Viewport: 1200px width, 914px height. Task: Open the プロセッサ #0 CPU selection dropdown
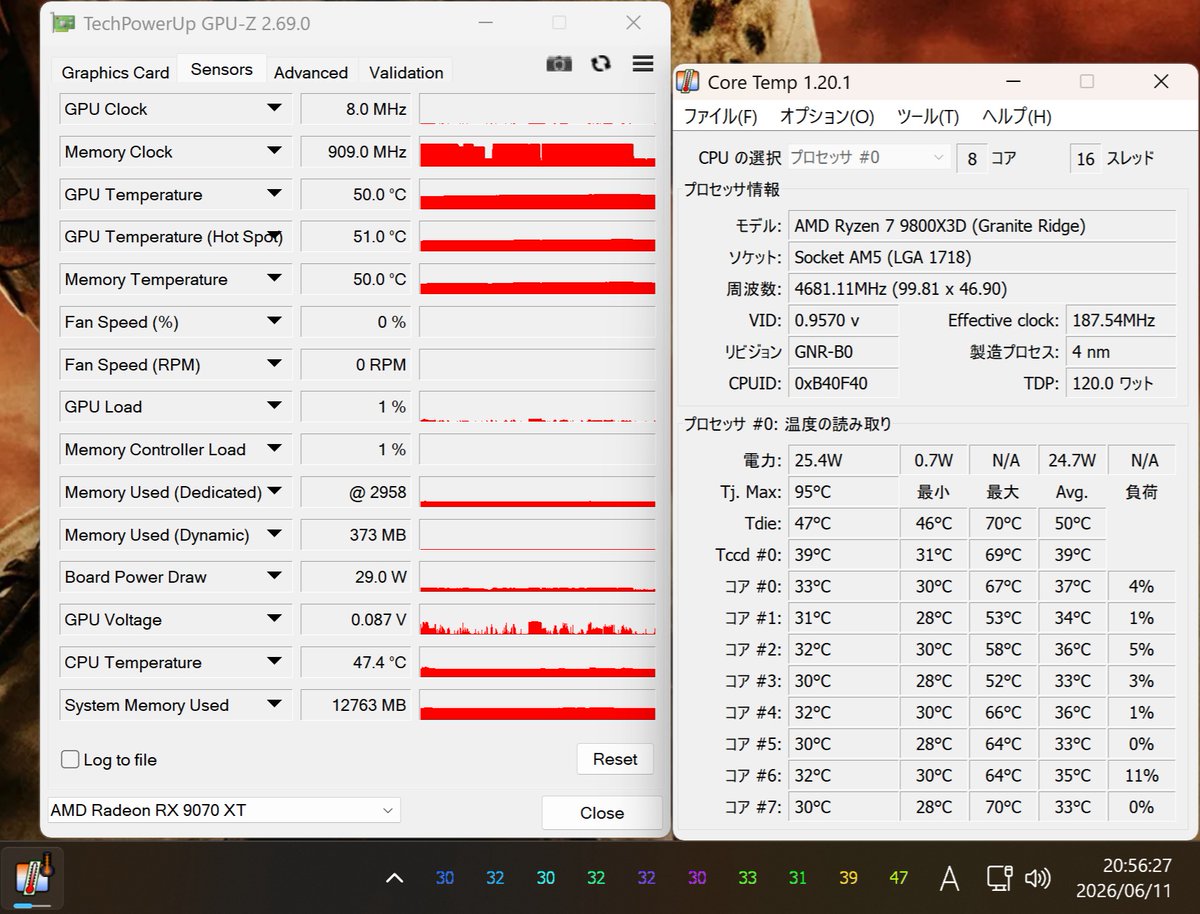[868, 157]
